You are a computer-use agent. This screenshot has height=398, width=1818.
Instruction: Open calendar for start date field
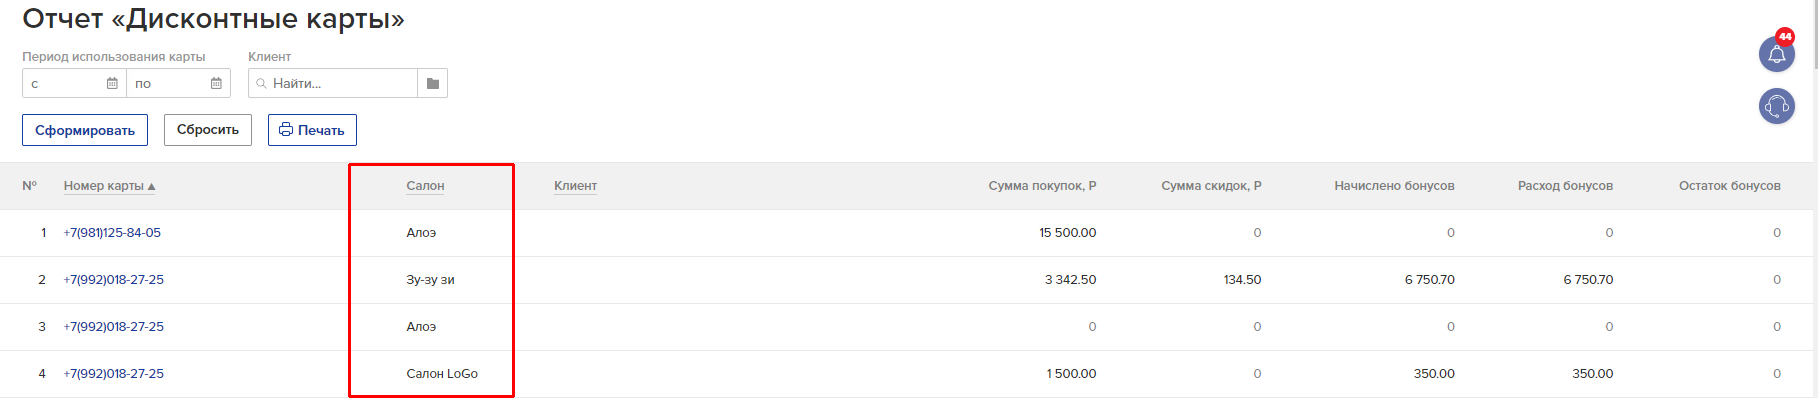click(x=112, y=83)
